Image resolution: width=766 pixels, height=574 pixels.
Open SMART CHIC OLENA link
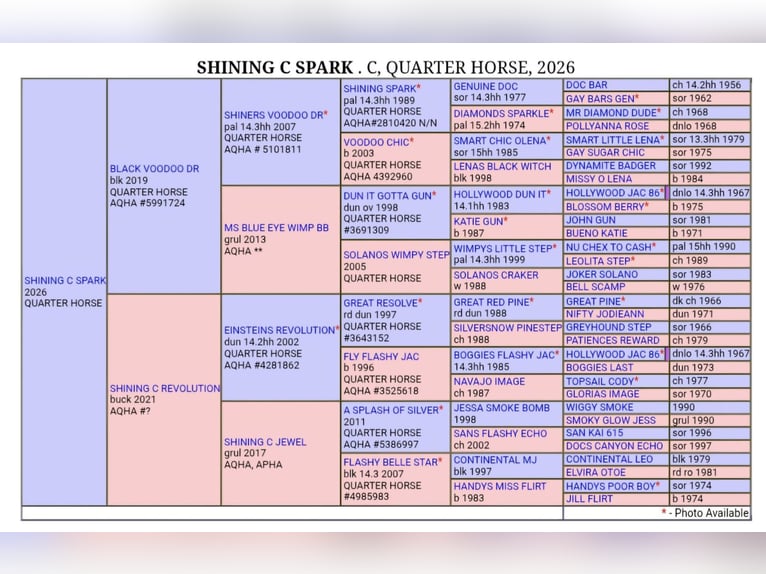click(x=499, y=141)
